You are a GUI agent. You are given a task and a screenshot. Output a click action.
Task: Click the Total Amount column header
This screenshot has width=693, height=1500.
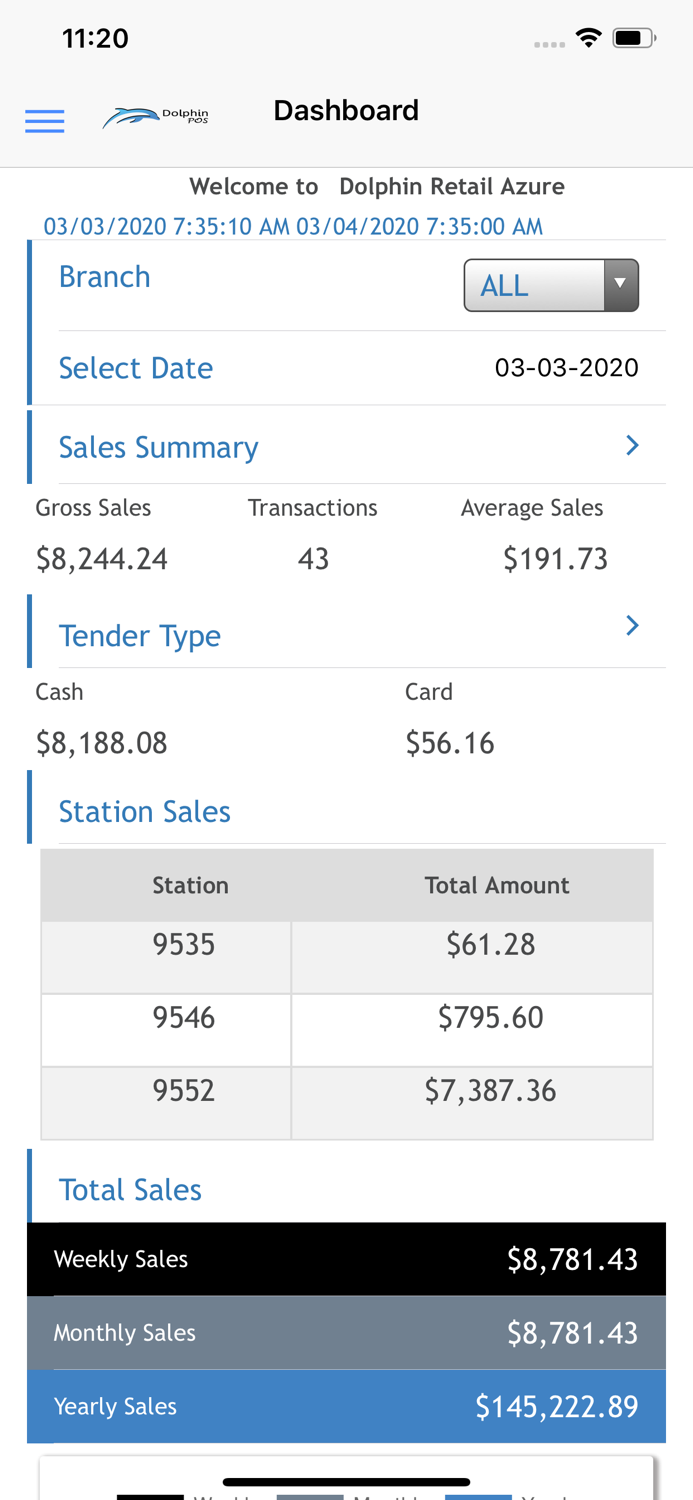coord(497,885)
